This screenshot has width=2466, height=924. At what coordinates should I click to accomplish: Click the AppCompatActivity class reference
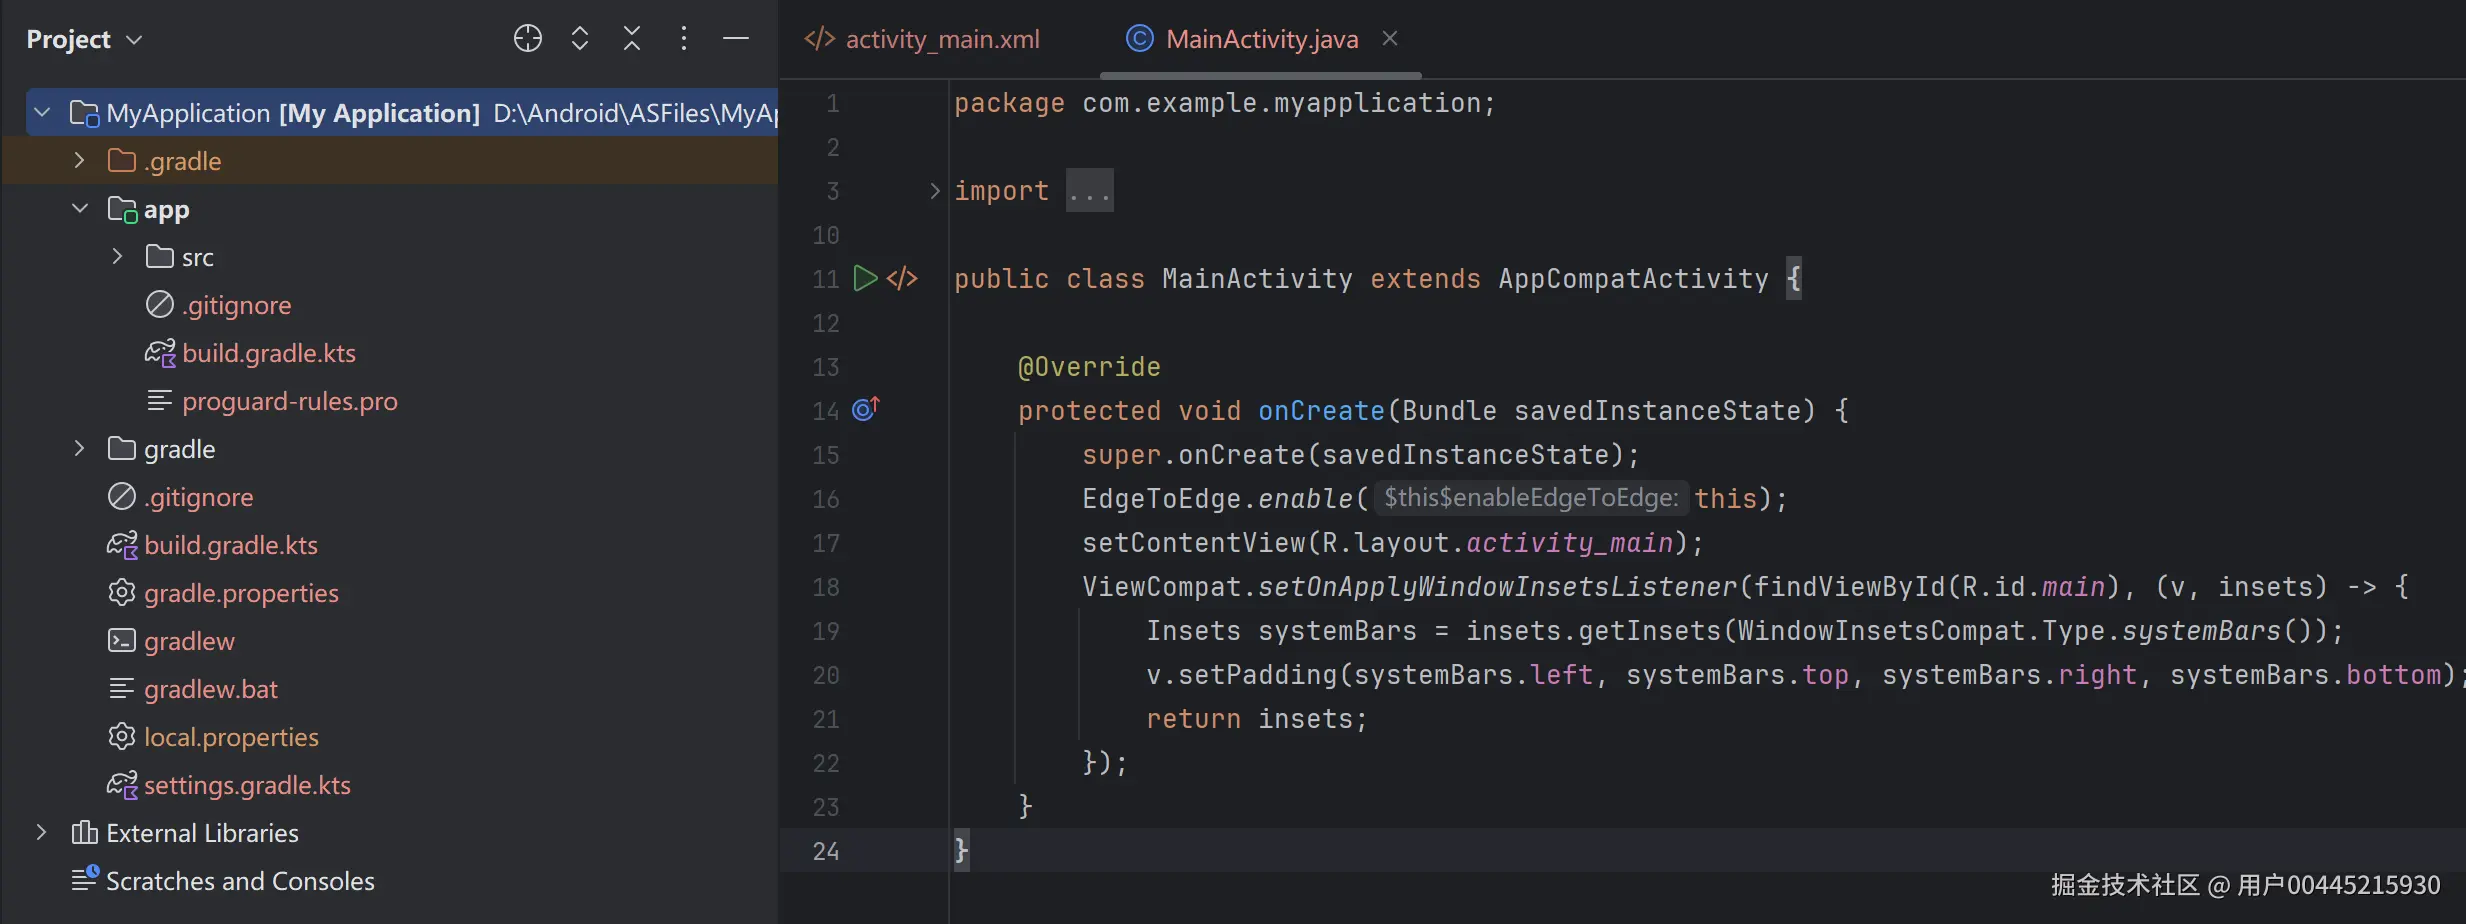tap(1633, 279)
